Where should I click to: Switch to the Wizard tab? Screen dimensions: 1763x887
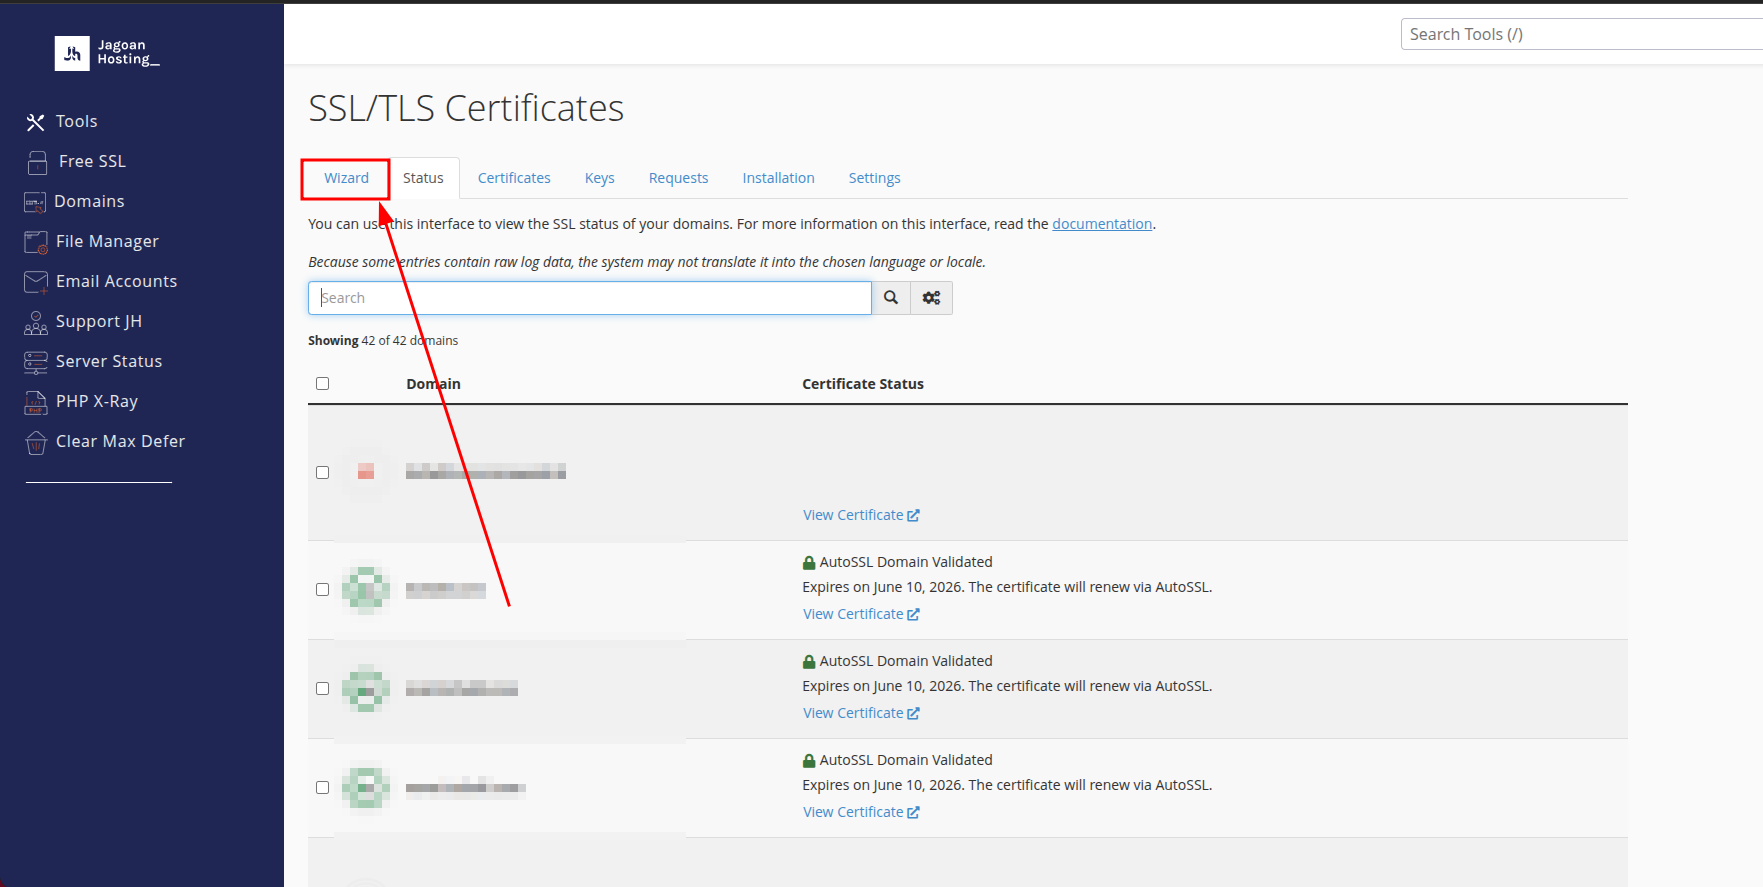coord(346,178)
